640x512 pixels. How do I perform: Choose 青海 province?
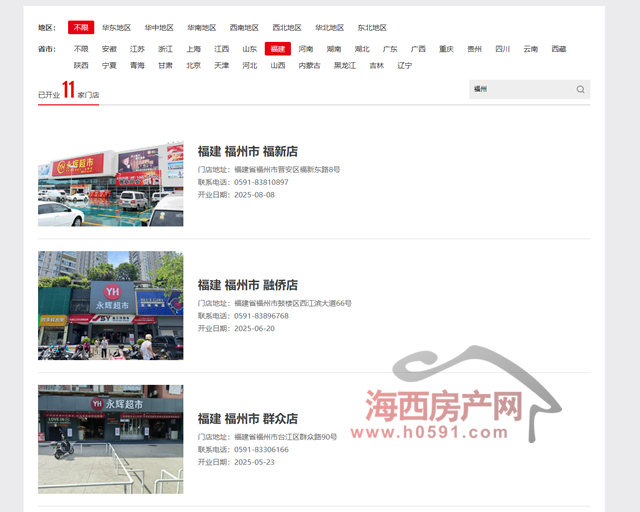[137, 65]
